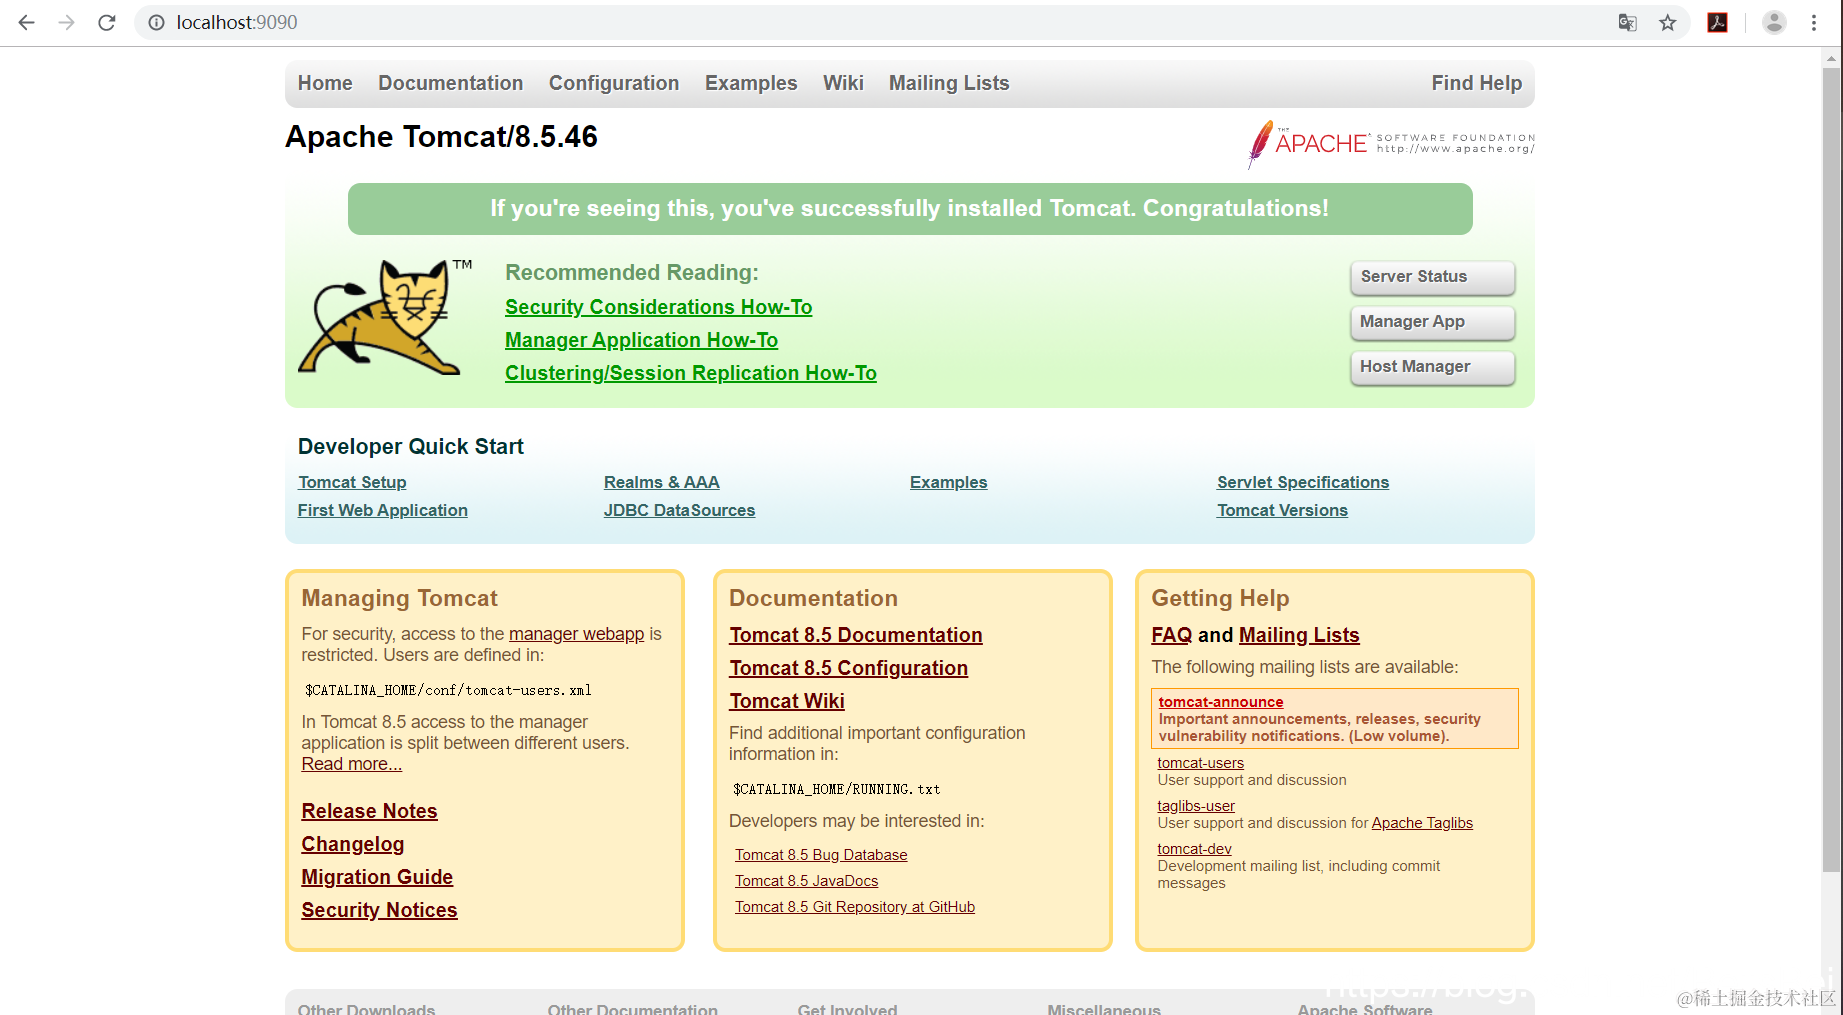Open the Release Notes link
The image size is (1843, 1015).
pyautogui.click(x=370, y=811)
